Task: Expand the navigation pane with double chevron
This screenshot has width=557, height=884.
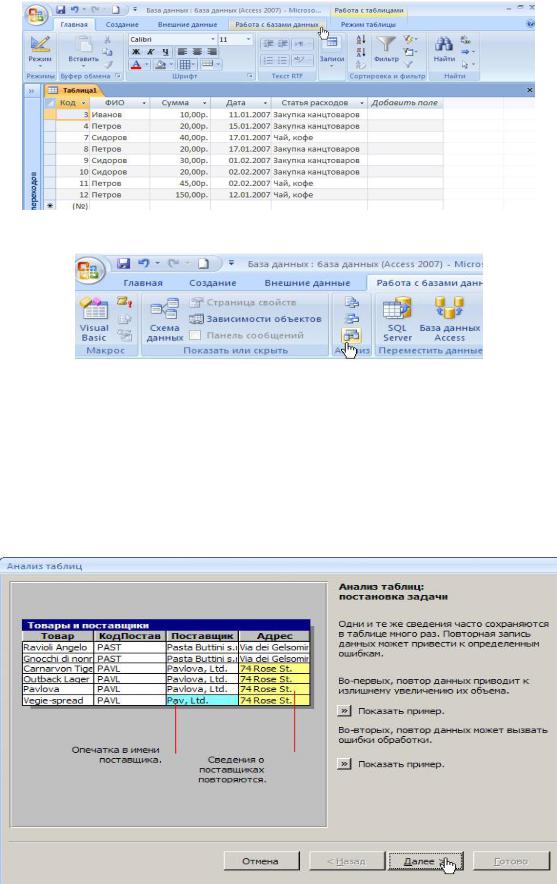Action: pyautogui.click(x=32, y=90)
